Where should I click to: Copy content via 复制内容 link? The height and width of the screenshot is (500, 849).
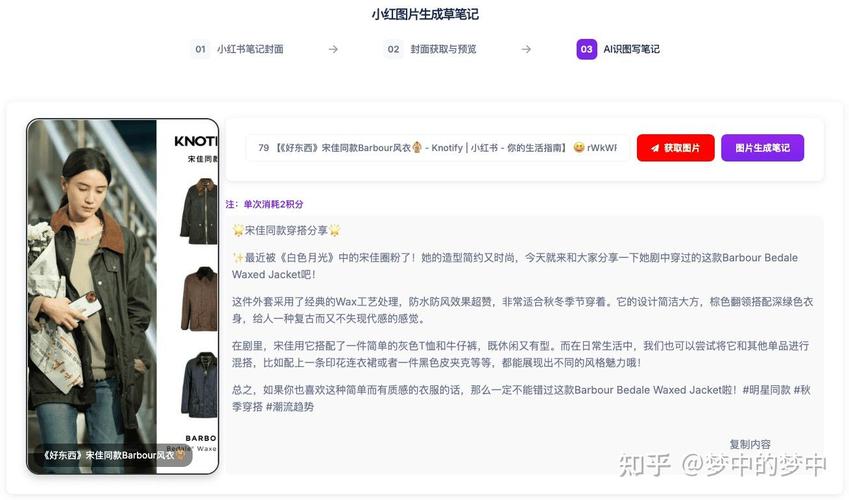pyautogui.click(x=750, y=444)
